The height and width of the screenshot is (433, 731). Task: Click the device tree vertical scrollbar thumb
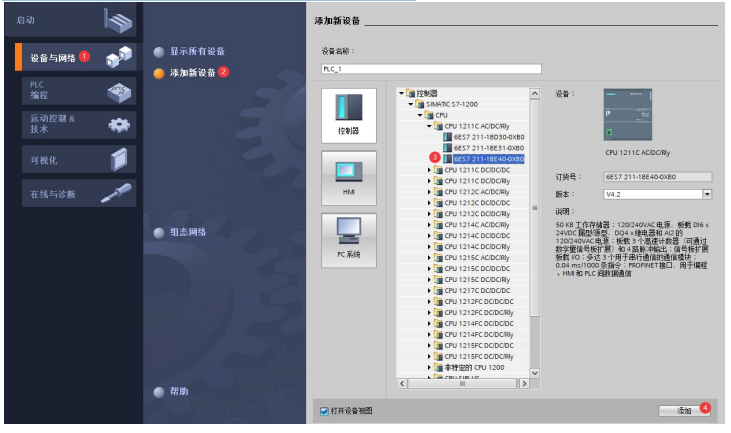tap(535, 208)
